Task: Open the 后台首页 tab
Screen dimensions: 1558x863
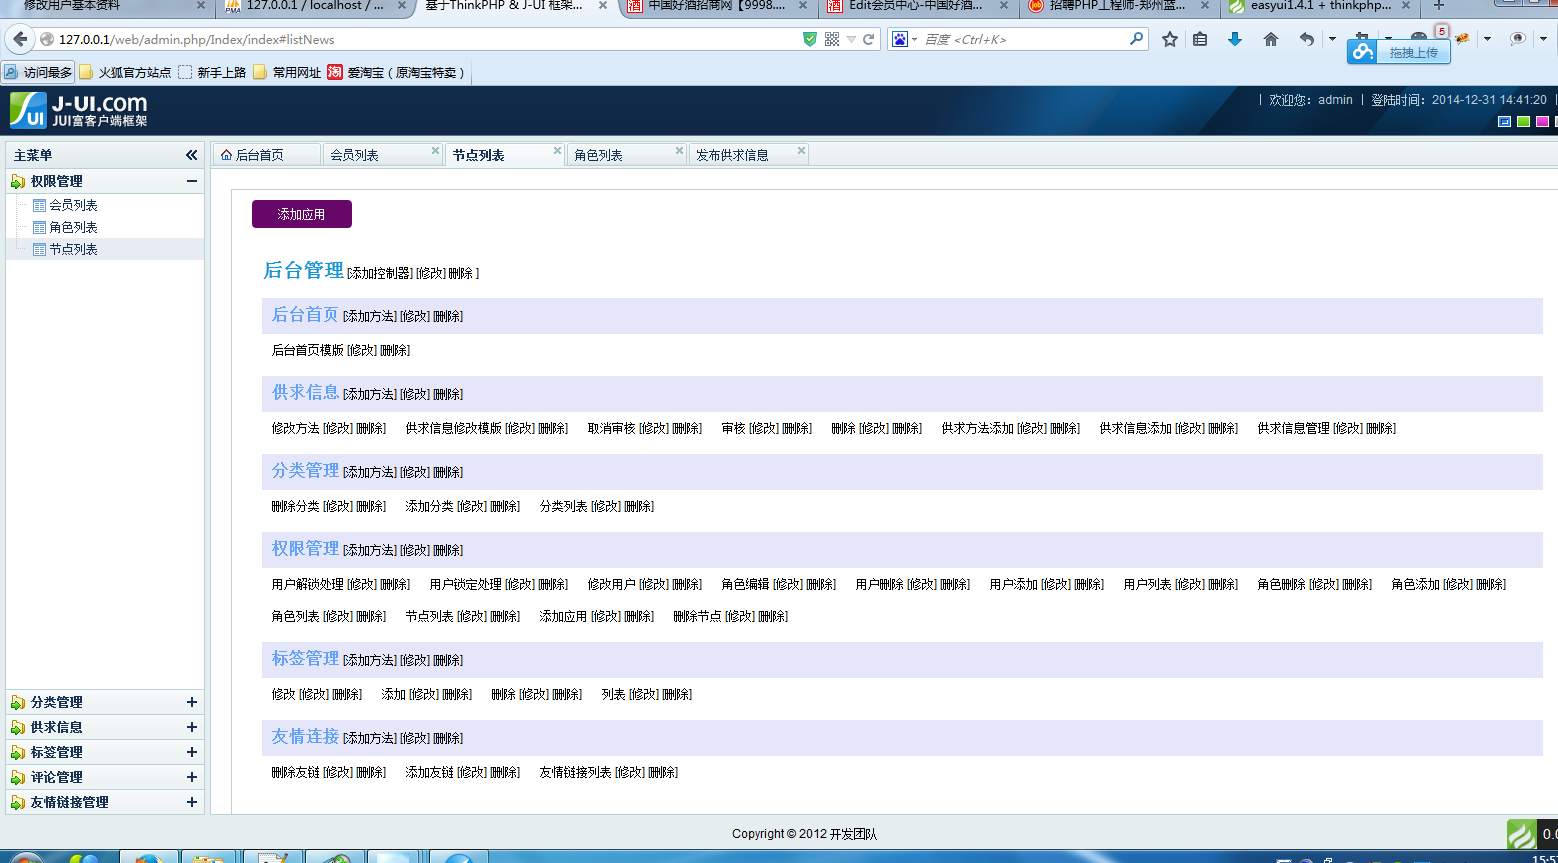Action: (x=259, y=155)
